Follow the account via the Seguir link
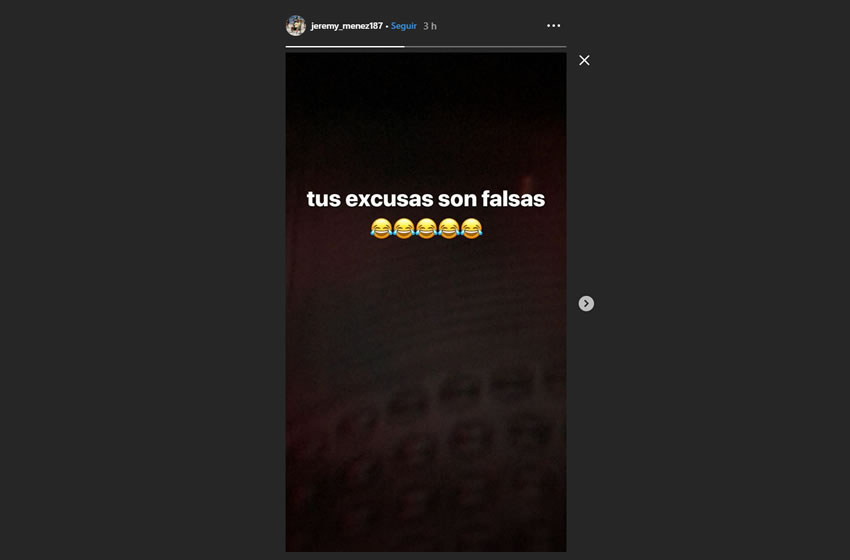The width and height of the screenshot is (850, 560). [404, 26]
